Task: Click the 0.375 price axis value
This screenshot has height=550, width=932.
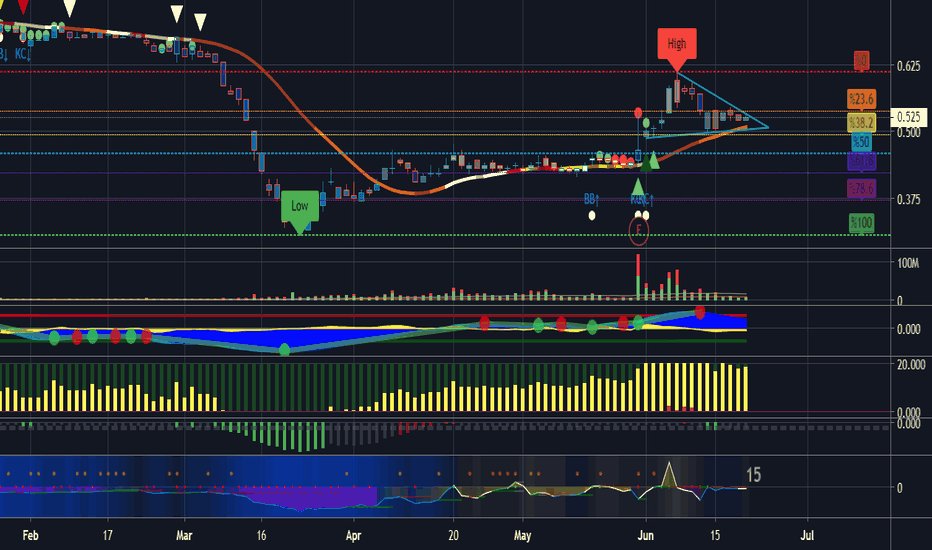Action: [x=908, y=199]
